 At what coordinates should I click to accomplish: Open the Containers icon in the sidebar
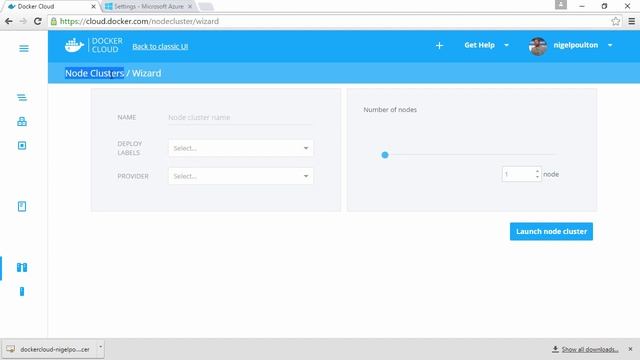click(x=22, y=145)
